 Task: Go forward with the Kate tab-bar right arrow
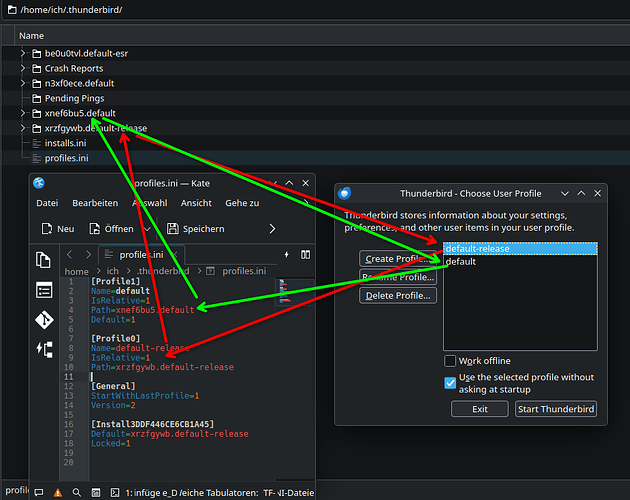coord(88,254)
